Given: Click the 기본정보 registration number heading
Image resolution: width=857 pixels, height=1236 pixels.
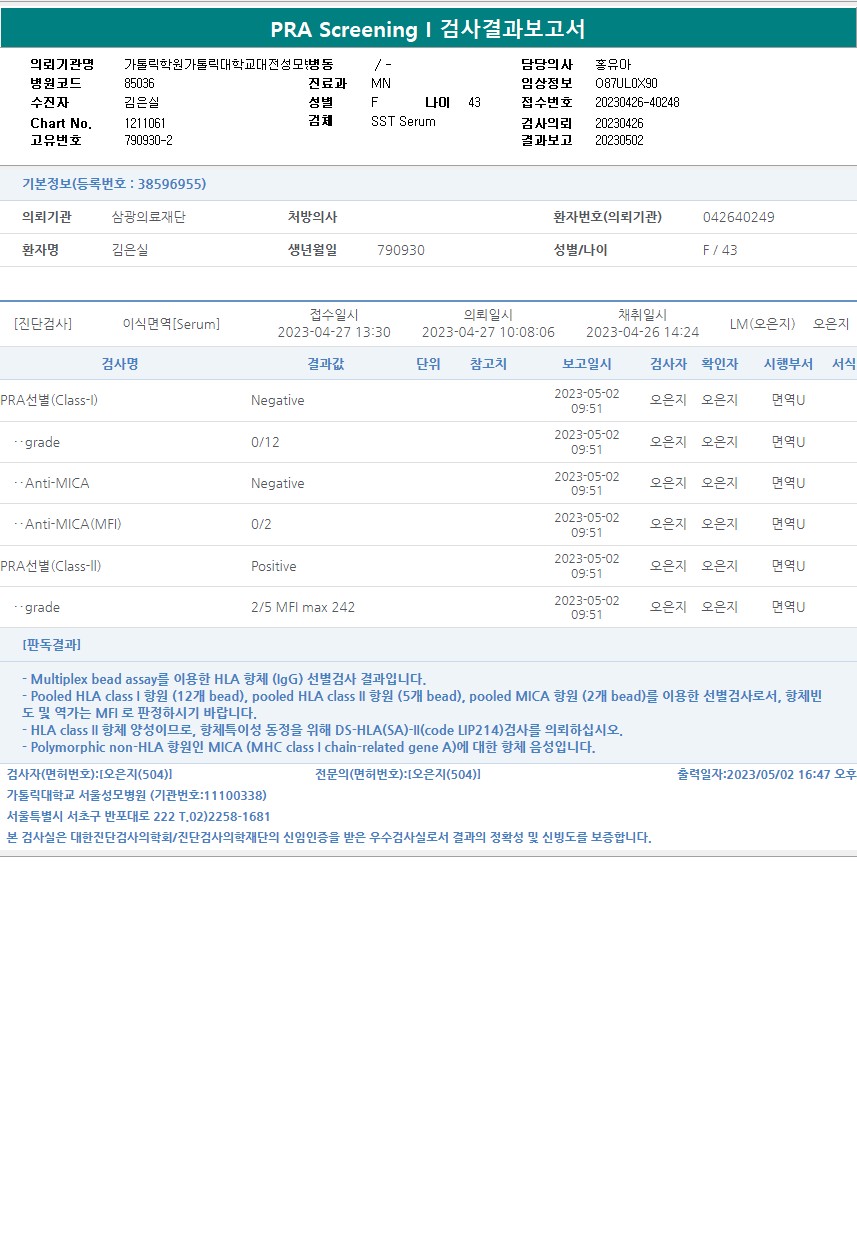Looking at the screenshot, I should pos(114,184).
